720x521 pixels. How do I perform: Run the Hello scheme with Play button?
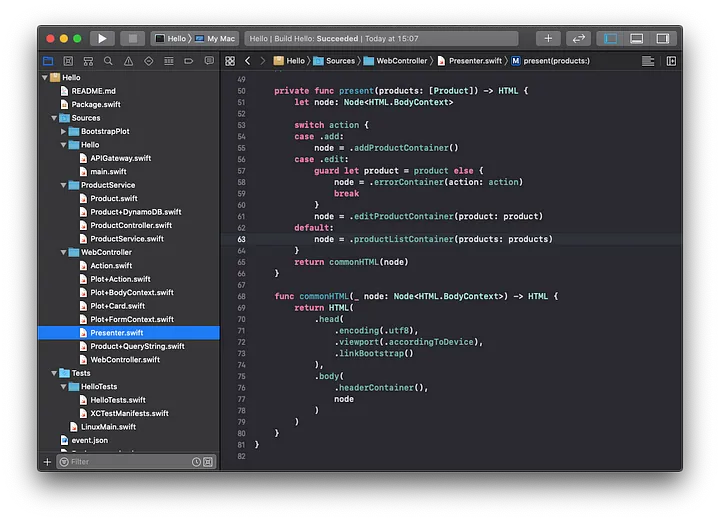(x=102, y=39)
